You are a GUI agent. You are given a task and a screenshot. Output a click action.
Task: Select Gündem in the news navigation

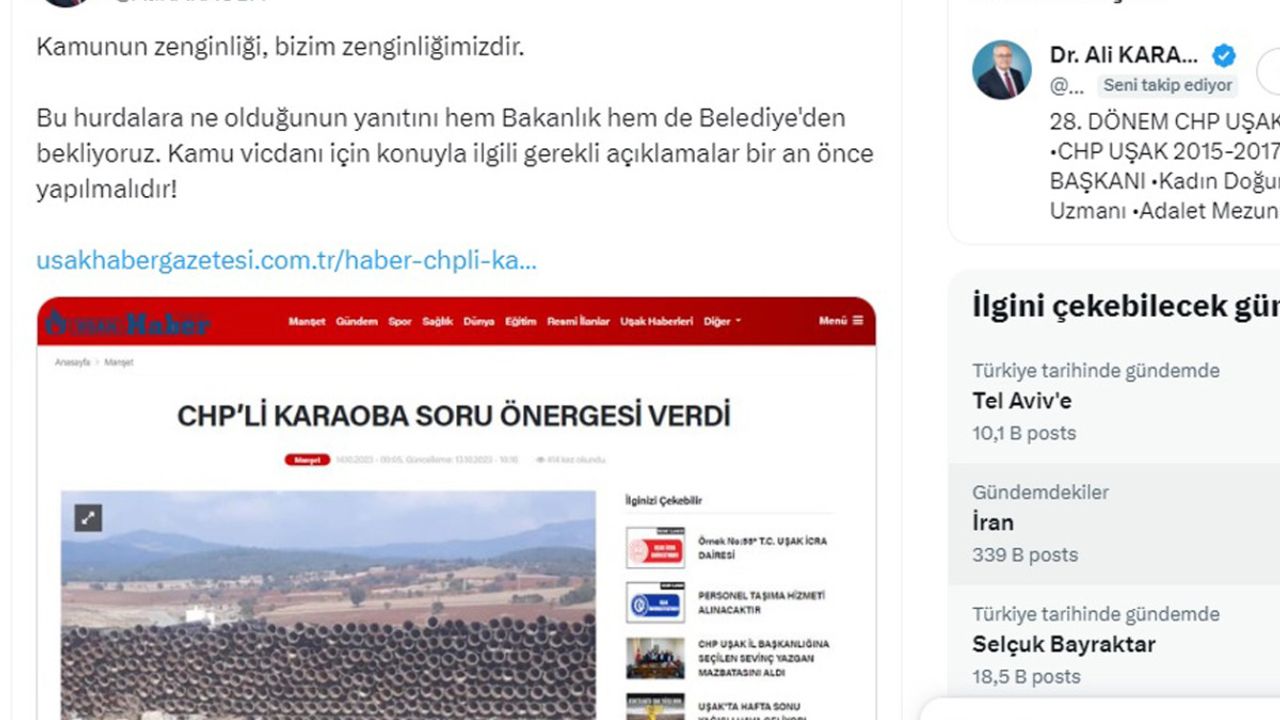357,322
